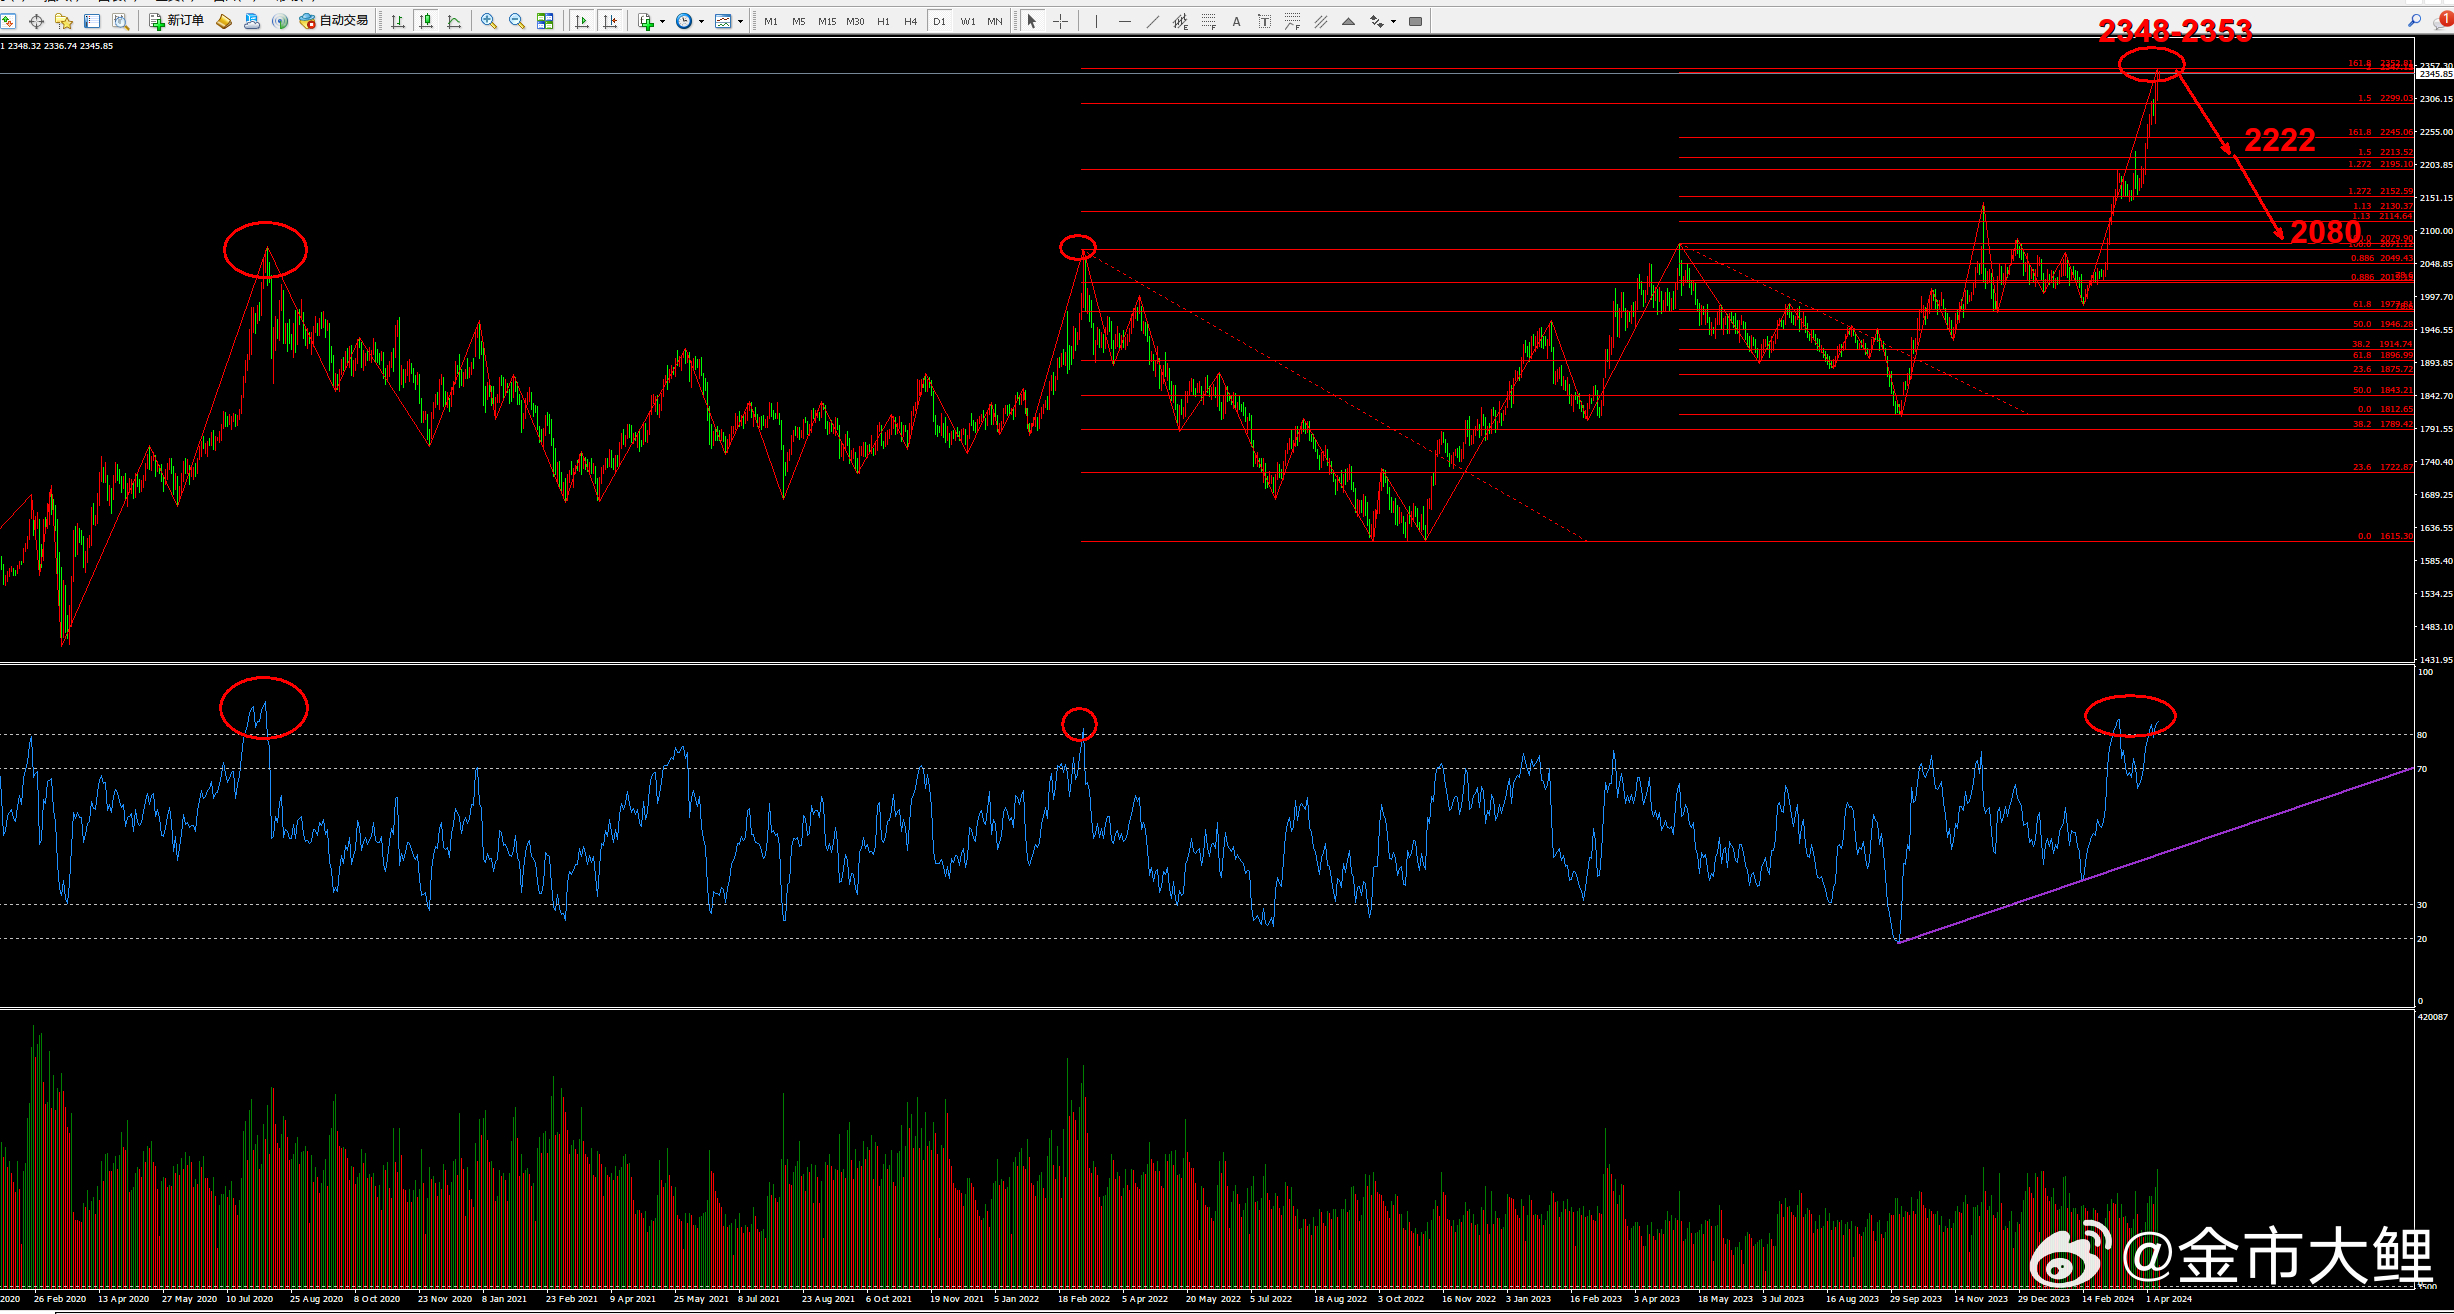Expand the chart templates dropdown
2454x1314 pixels.
(x=740, y=22)
